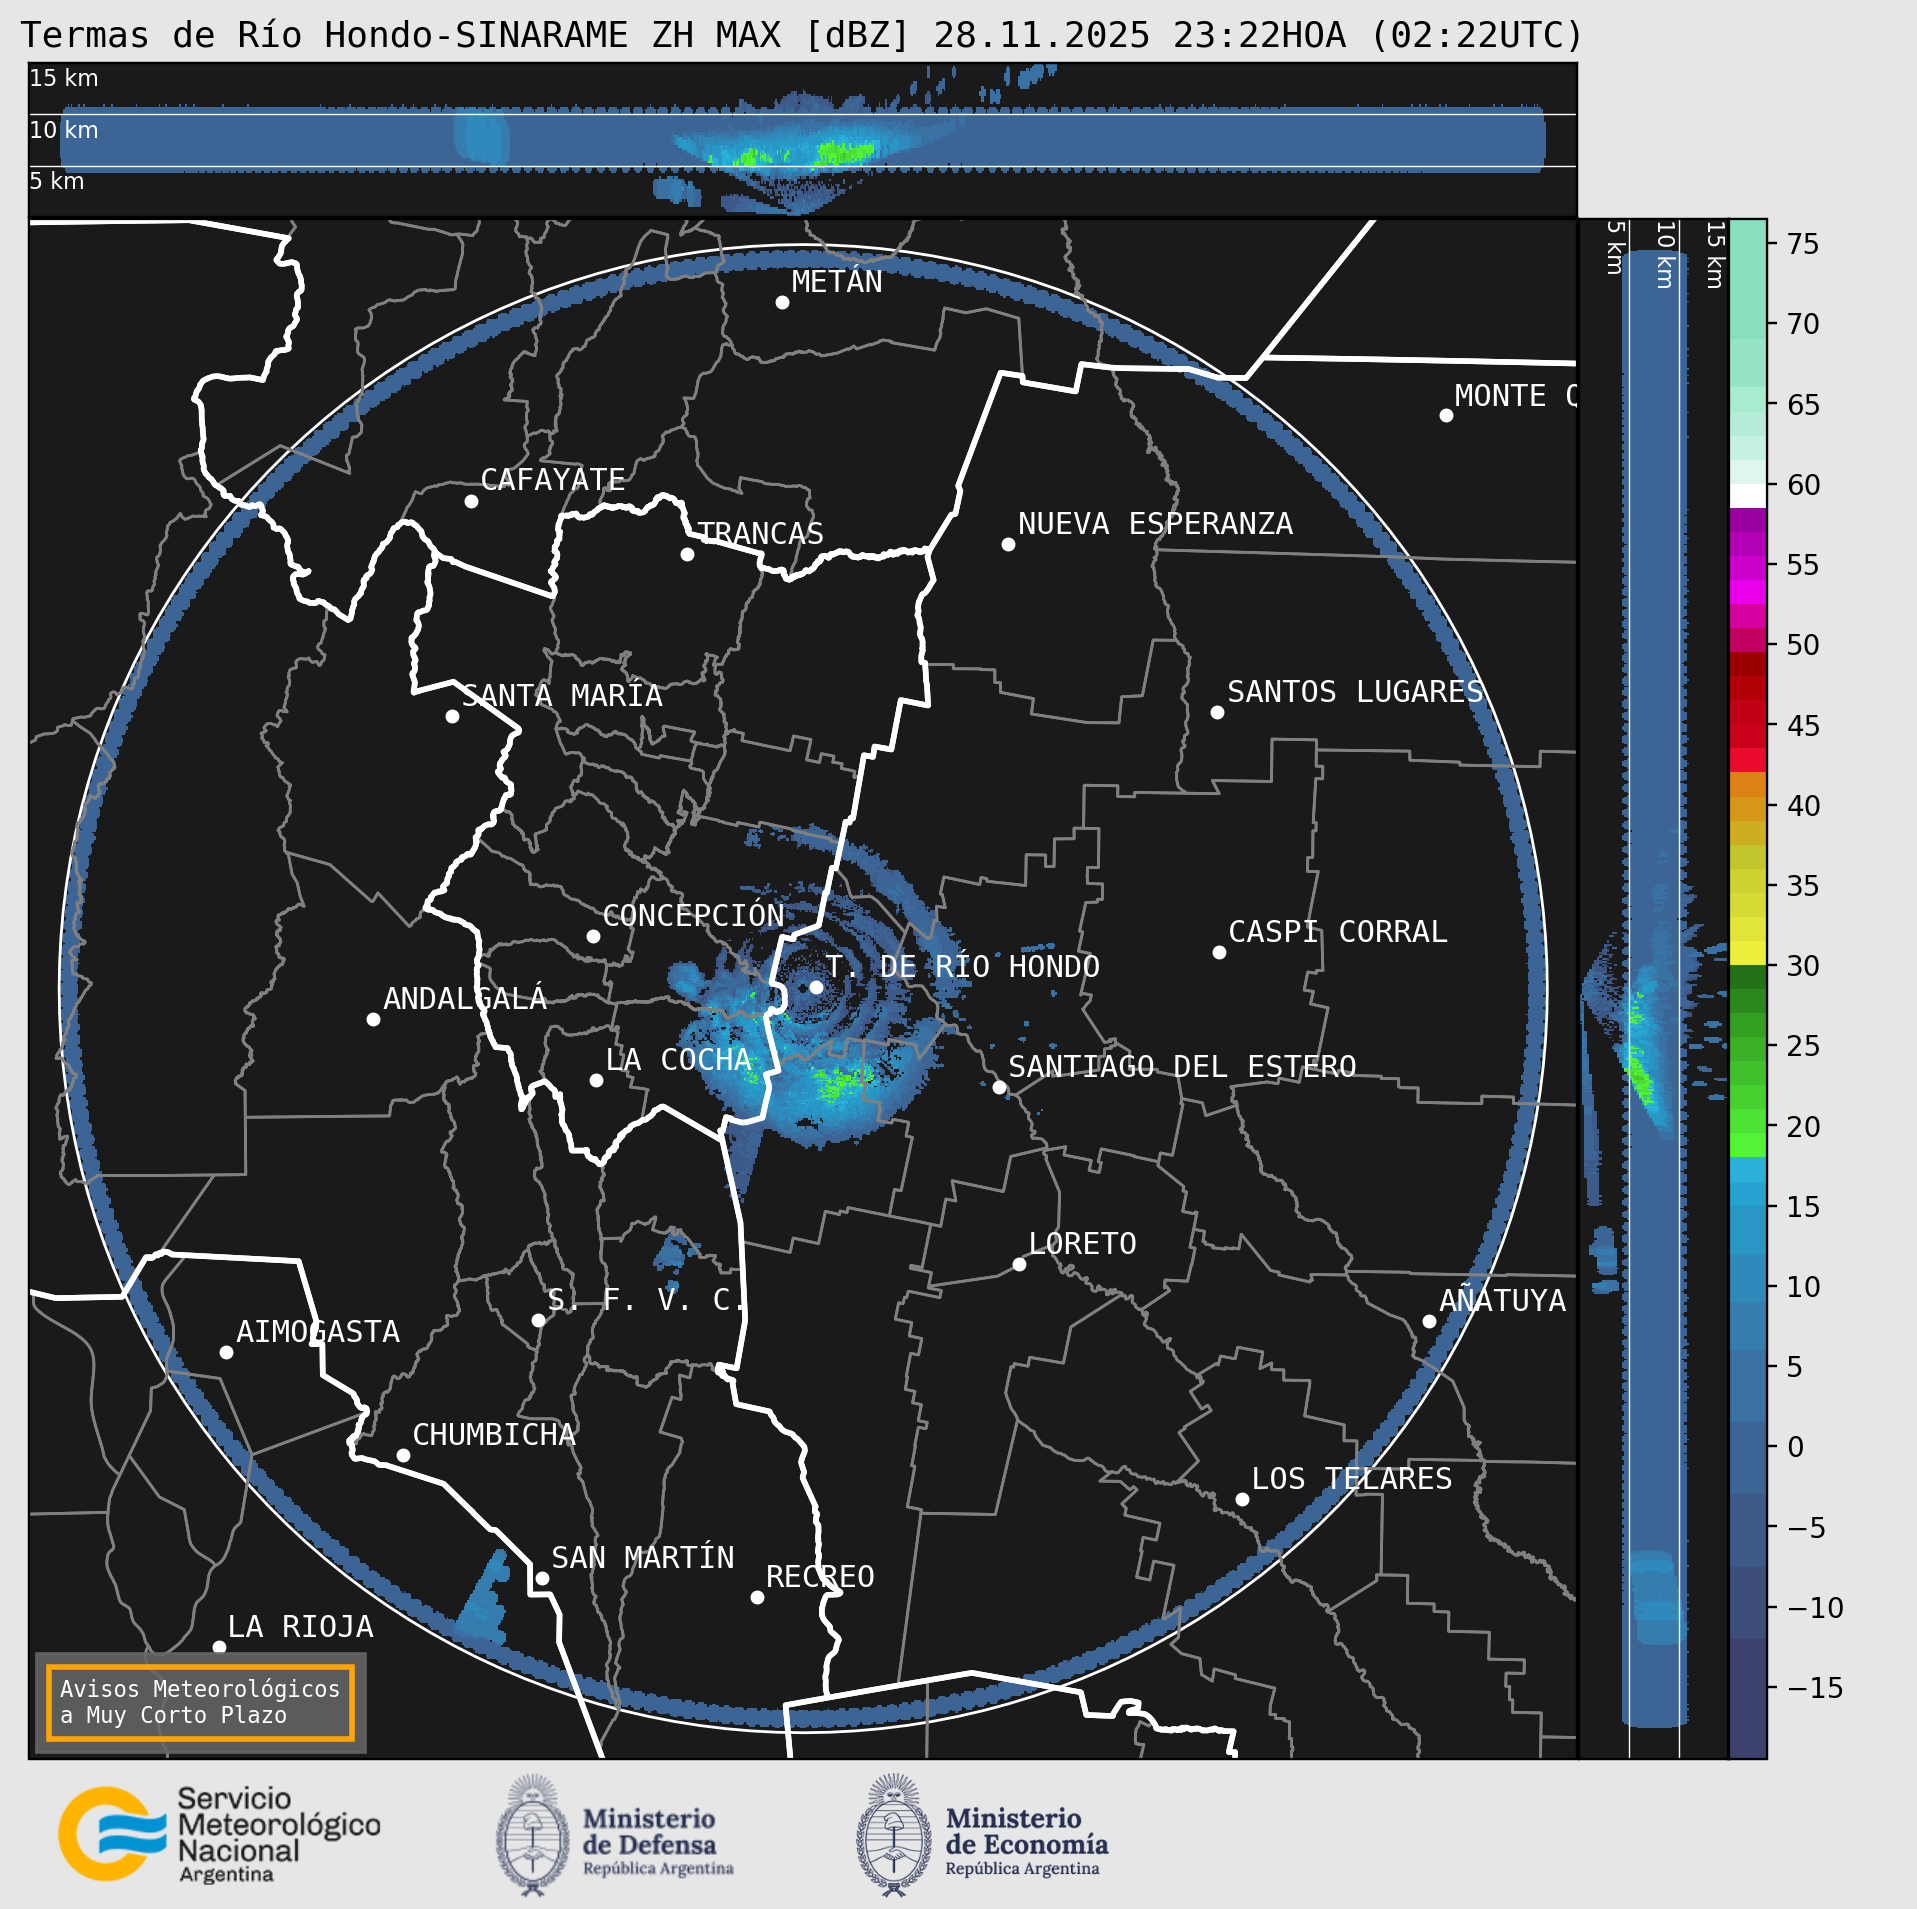The image size is (1917, 1909).
Task: Click the Ministerio de Defensa emblem
Action: pyautogui.click(x=533, y=1835)
